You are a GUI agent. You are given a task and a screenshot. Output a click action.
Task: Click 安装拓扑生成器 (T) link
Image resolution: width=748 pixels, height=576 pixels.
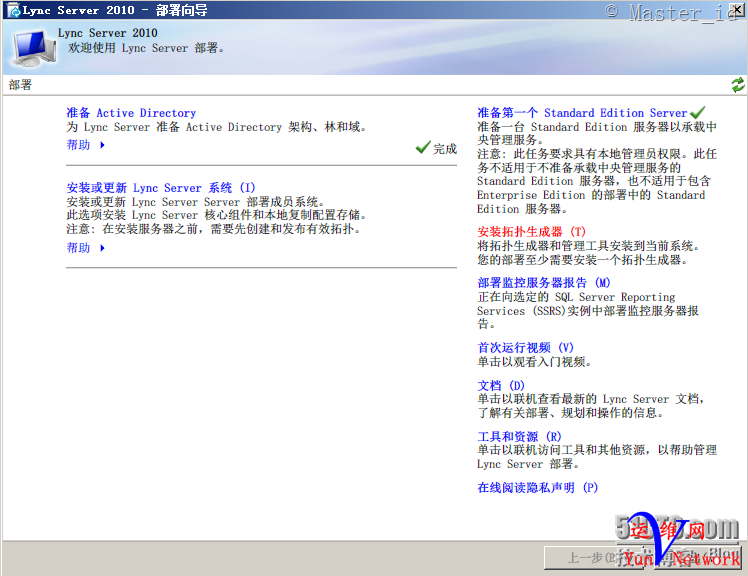(x=531, y=232)
